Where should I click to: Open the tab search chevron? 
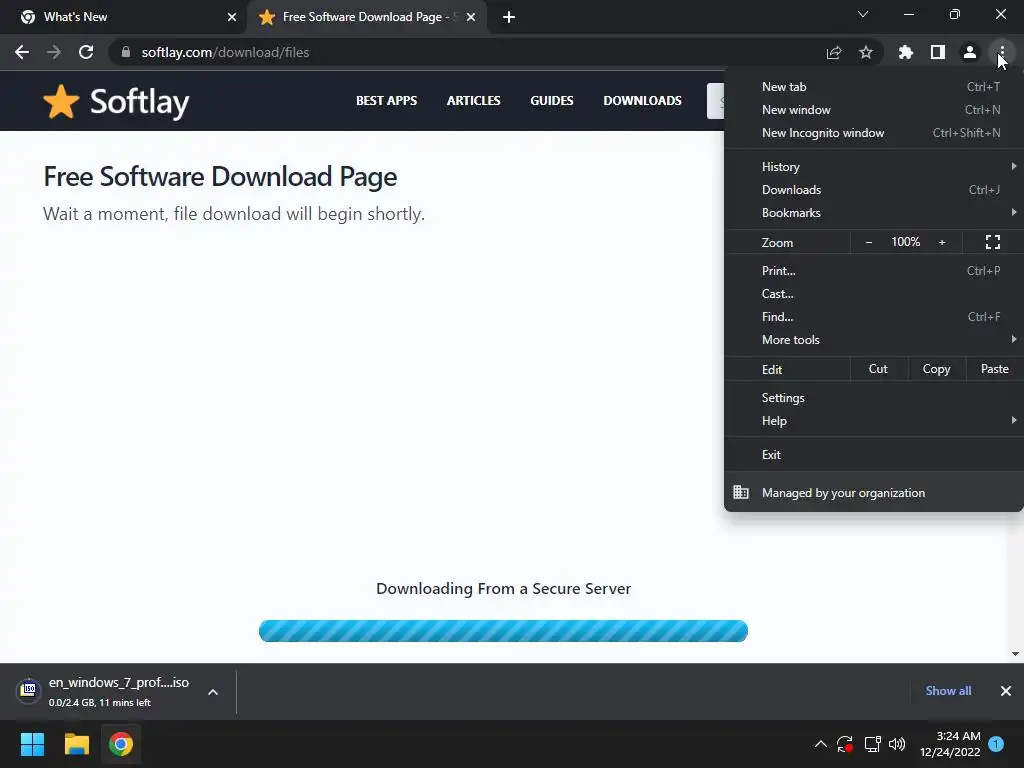863,14
